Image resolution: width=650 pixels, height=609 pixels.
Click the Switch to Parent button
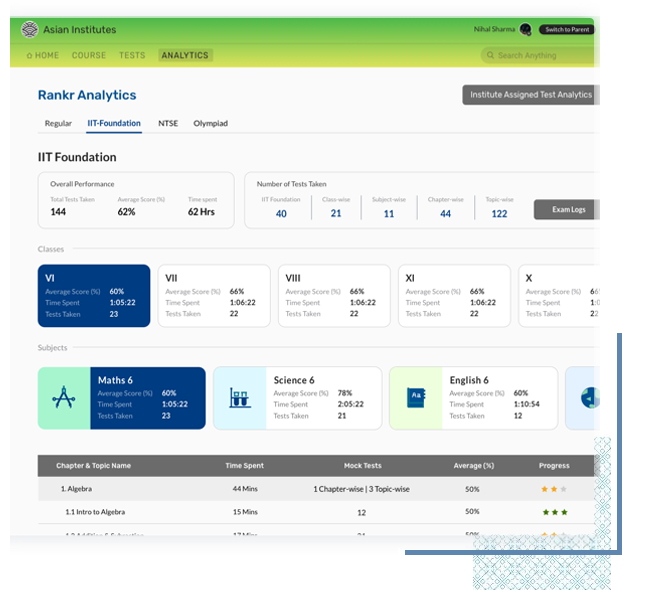[x=567, y=29]
